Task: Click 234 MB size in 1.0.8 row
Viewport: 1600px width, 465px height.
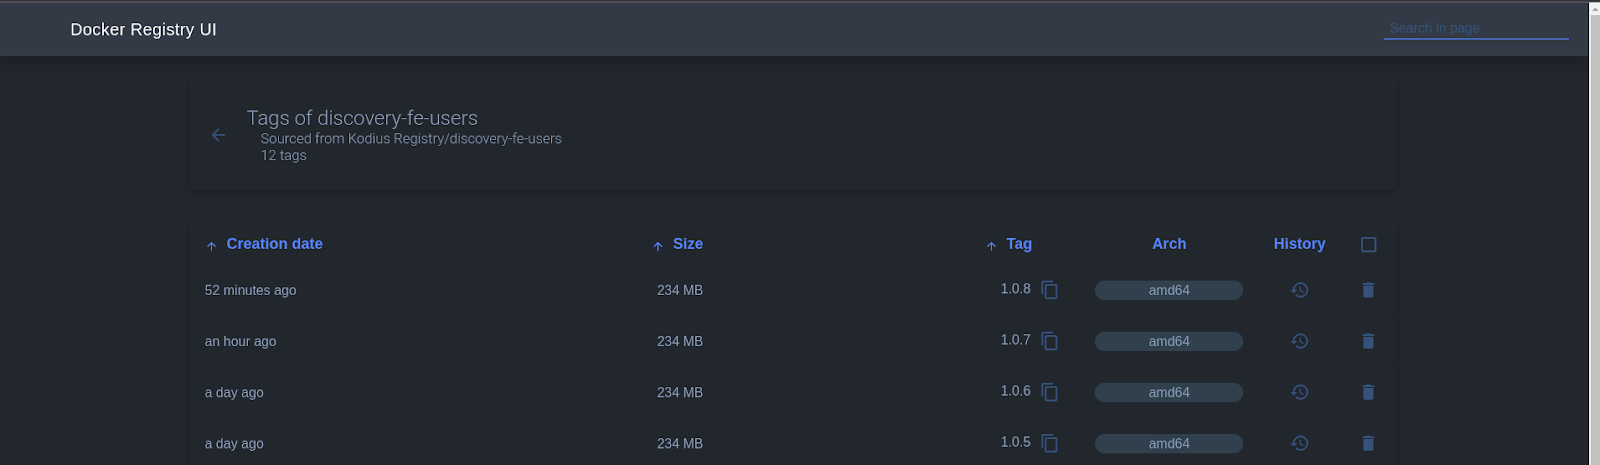Action: tap(680, 290)
